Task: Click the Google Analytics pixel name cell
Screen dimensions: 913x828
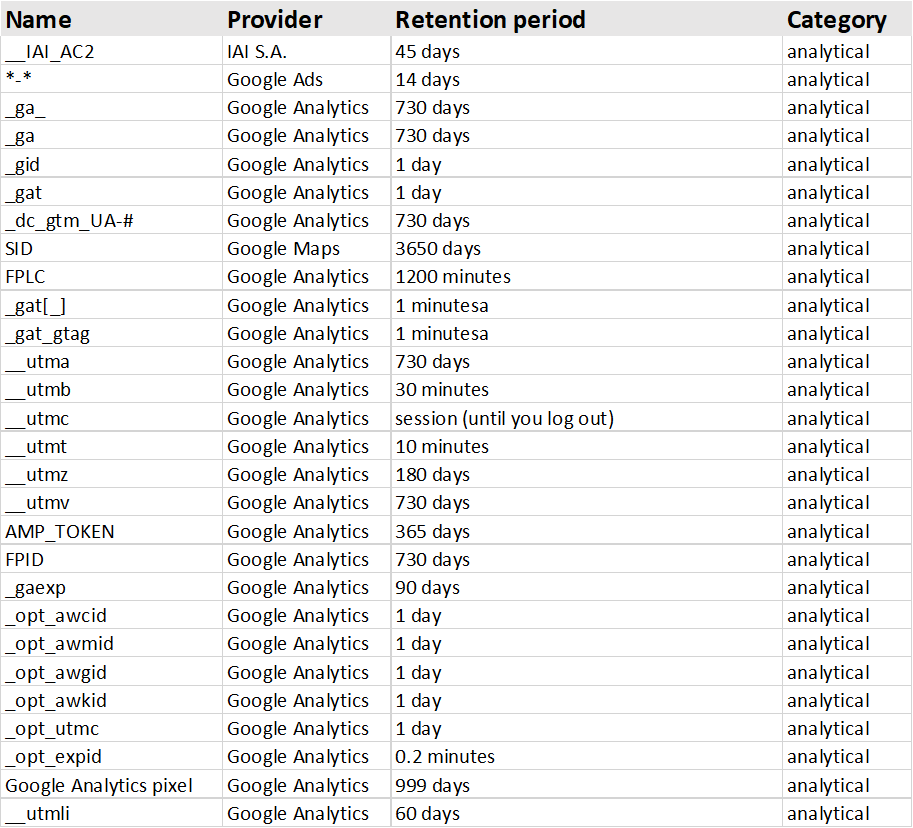Action: [98, 786]
